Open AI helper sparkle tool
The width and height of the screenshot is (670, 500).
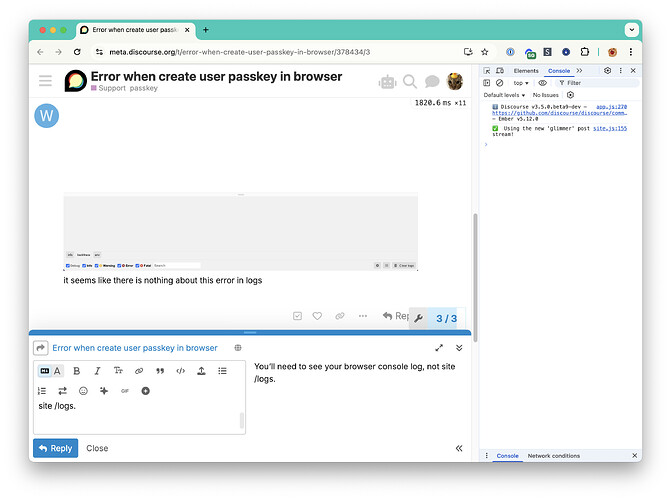click(104, 391)
